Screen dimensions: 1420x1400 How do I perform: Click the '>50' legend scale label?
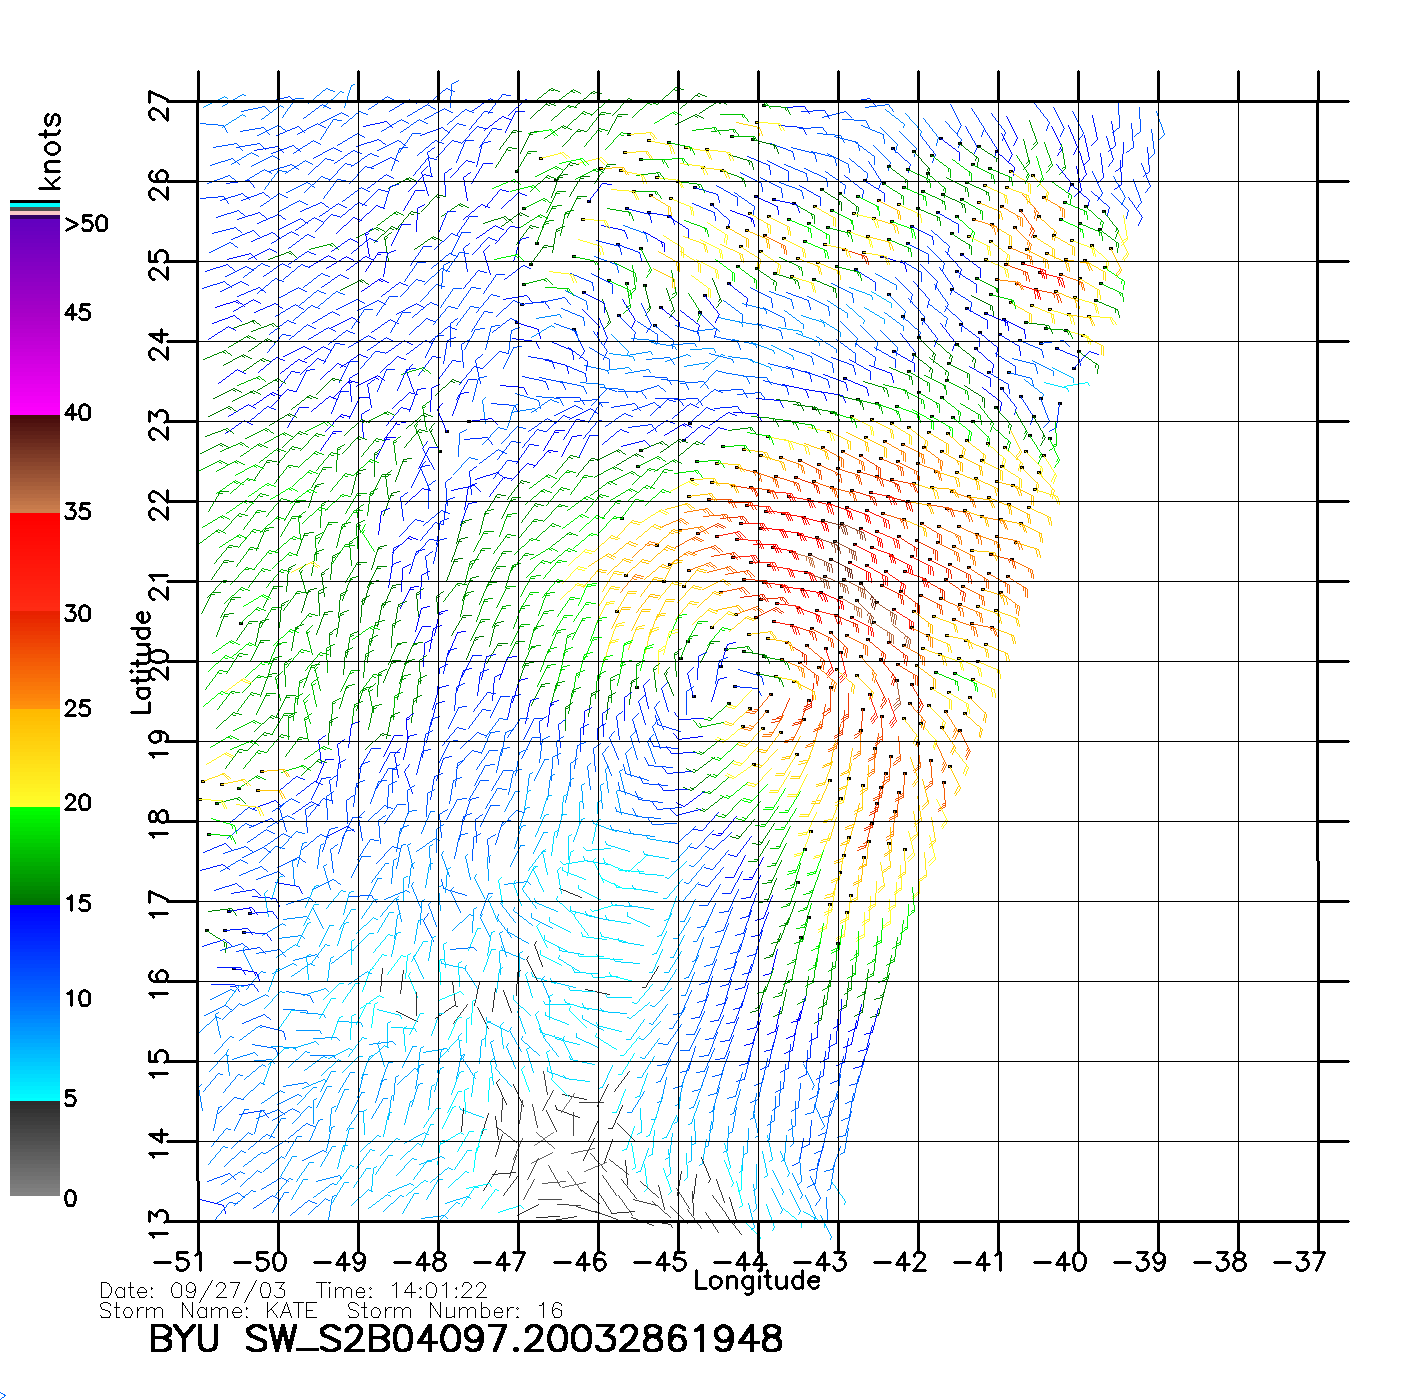[x=87, y=224]
